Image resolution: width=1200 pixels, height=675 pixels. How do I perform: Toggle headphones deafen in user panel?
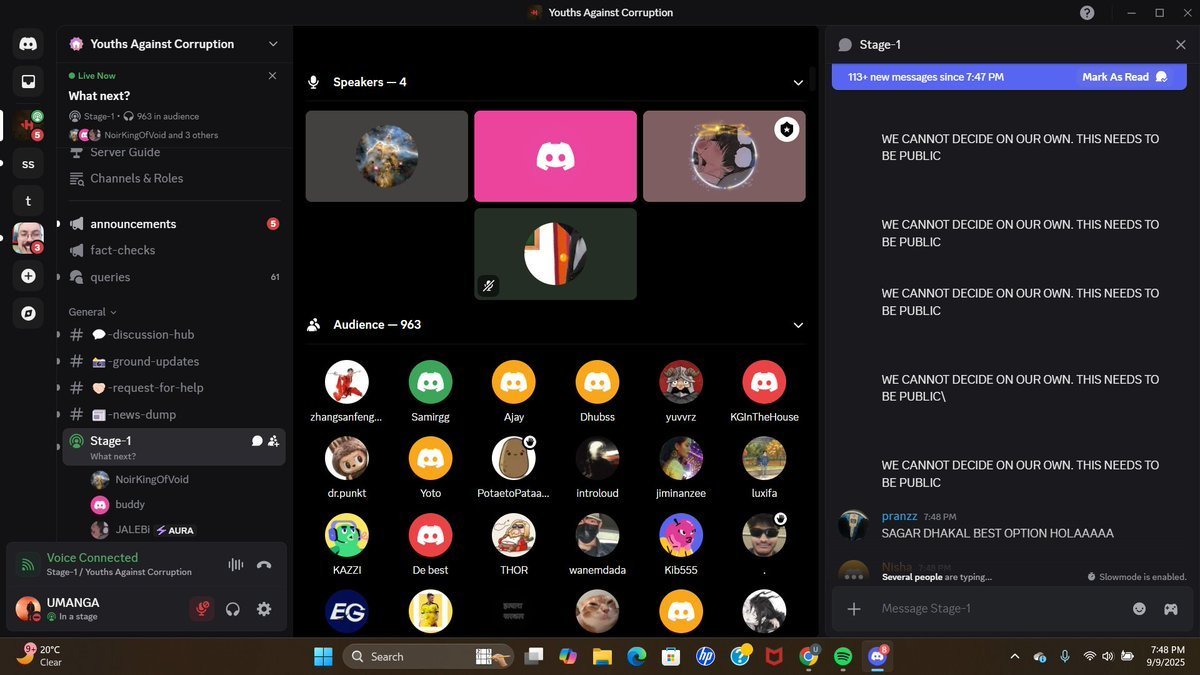233,609
